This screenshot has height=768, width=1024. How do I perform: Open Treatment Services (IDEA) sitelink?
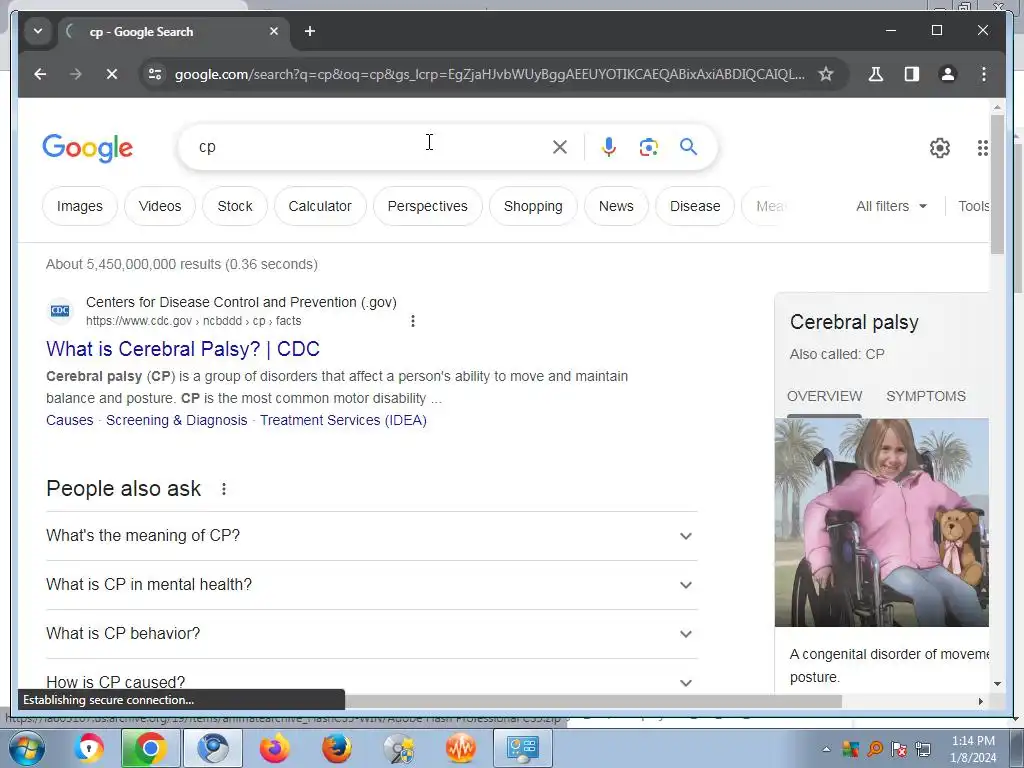[344, 420]
